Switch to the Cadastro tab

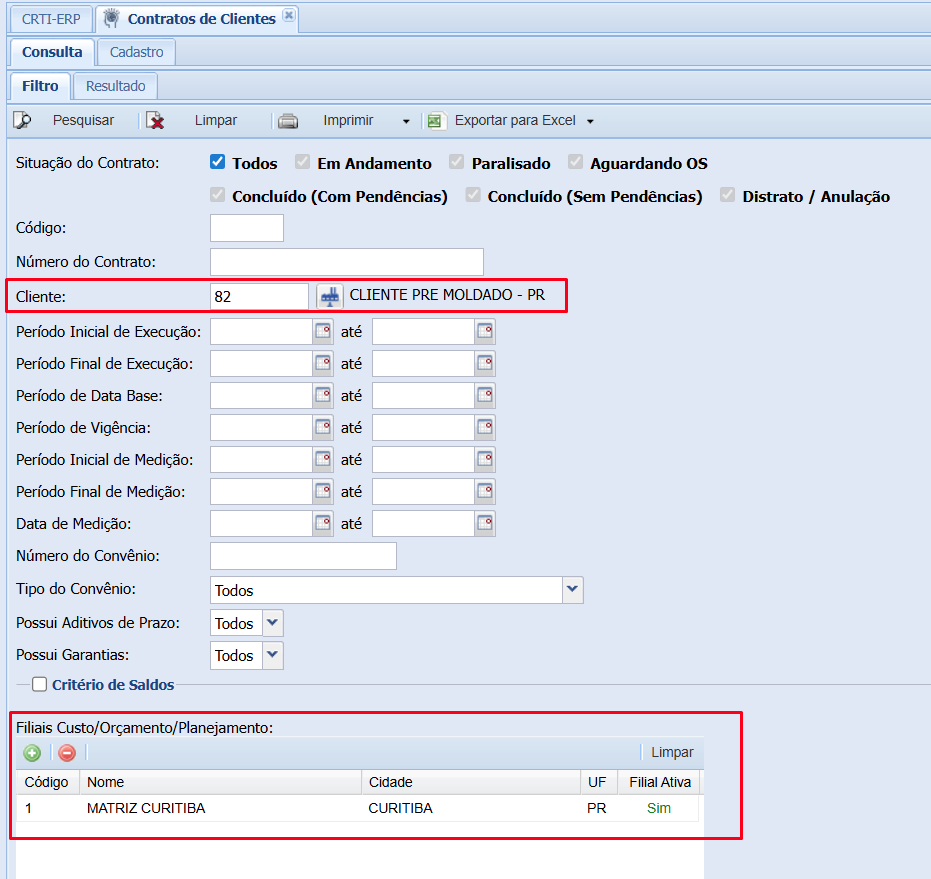coord(137,52)
